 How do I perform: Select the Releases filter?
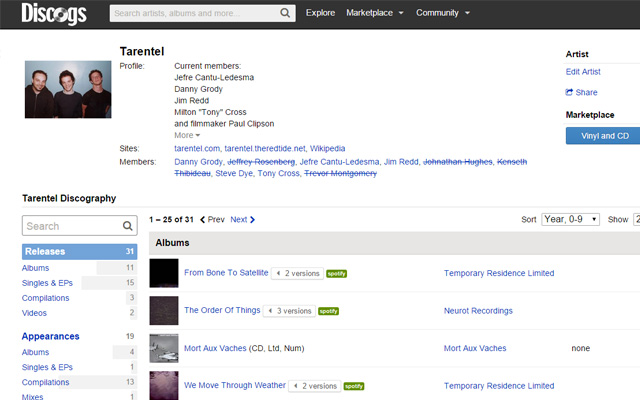tap(80, 251)
